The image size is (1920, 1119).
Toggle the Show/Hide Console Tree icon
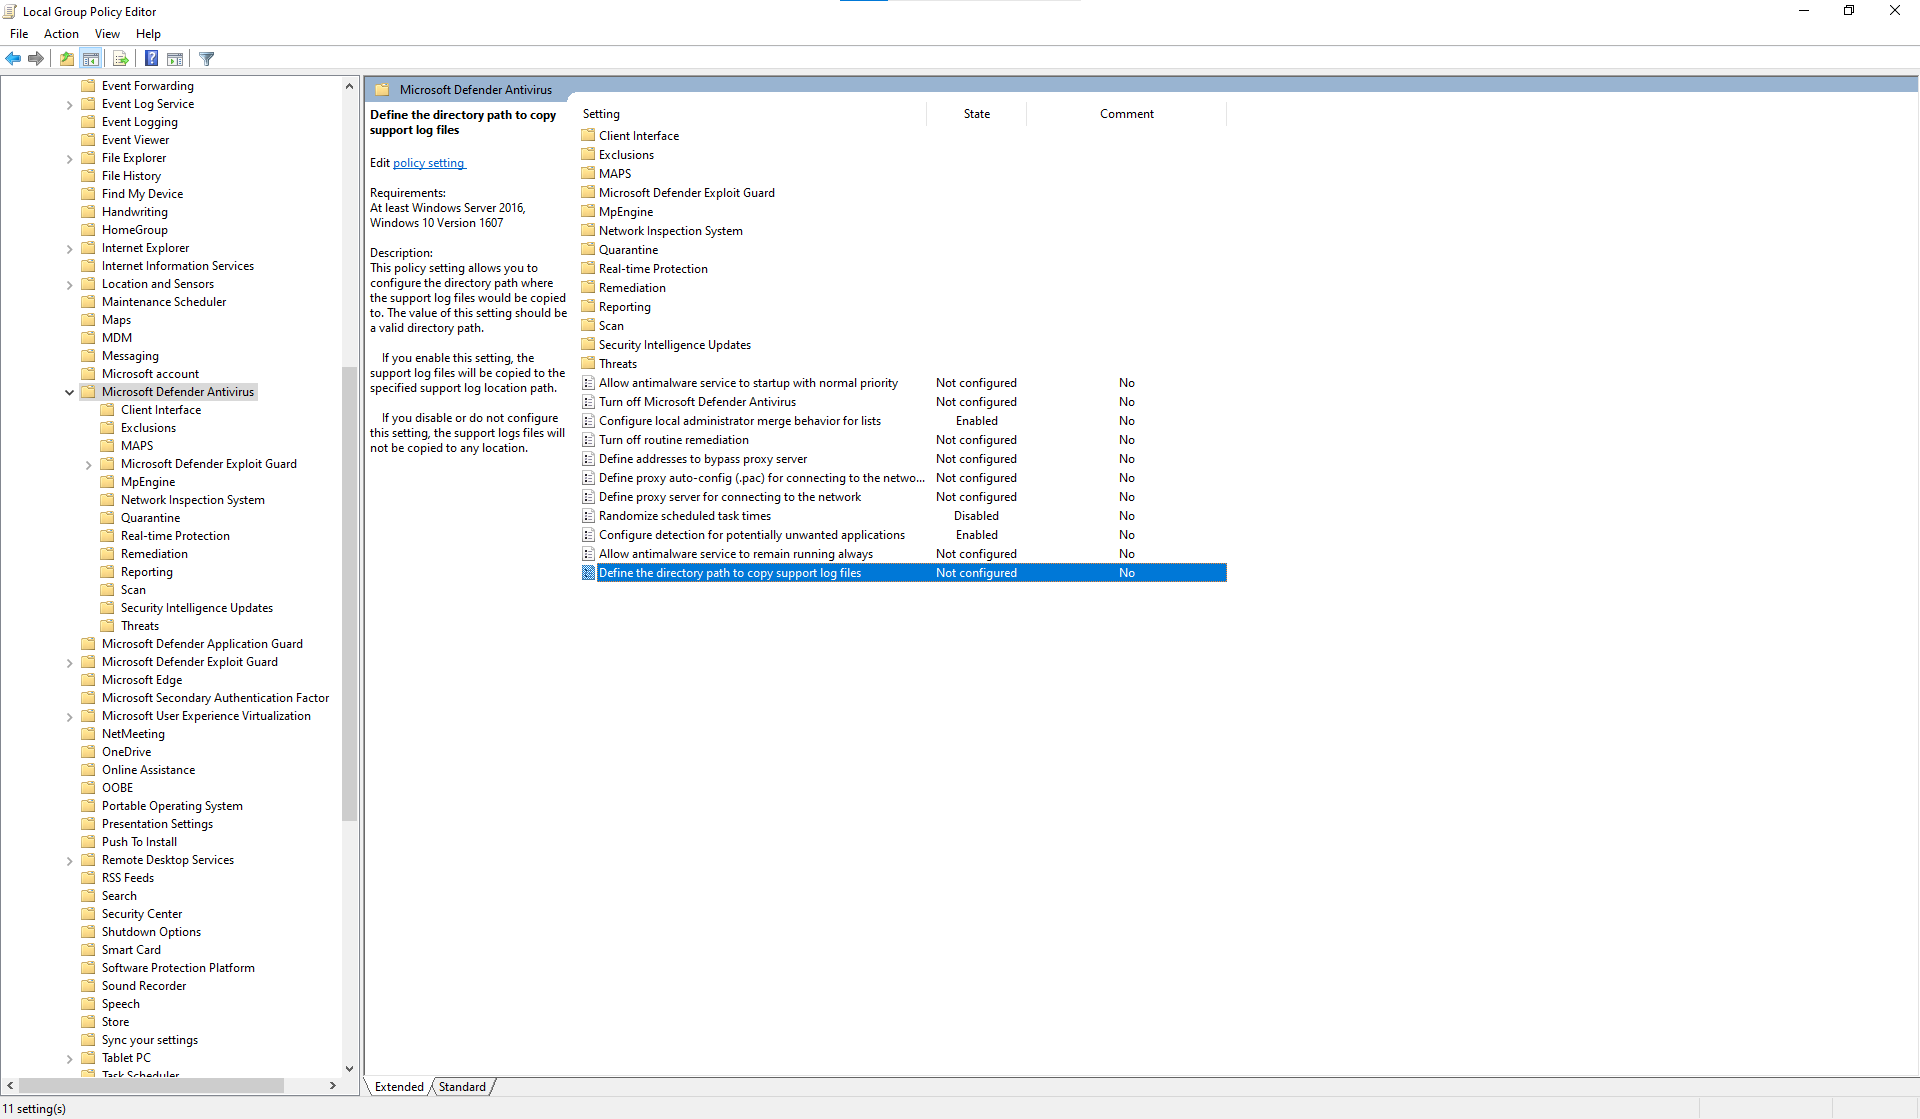tap(91, 59)
